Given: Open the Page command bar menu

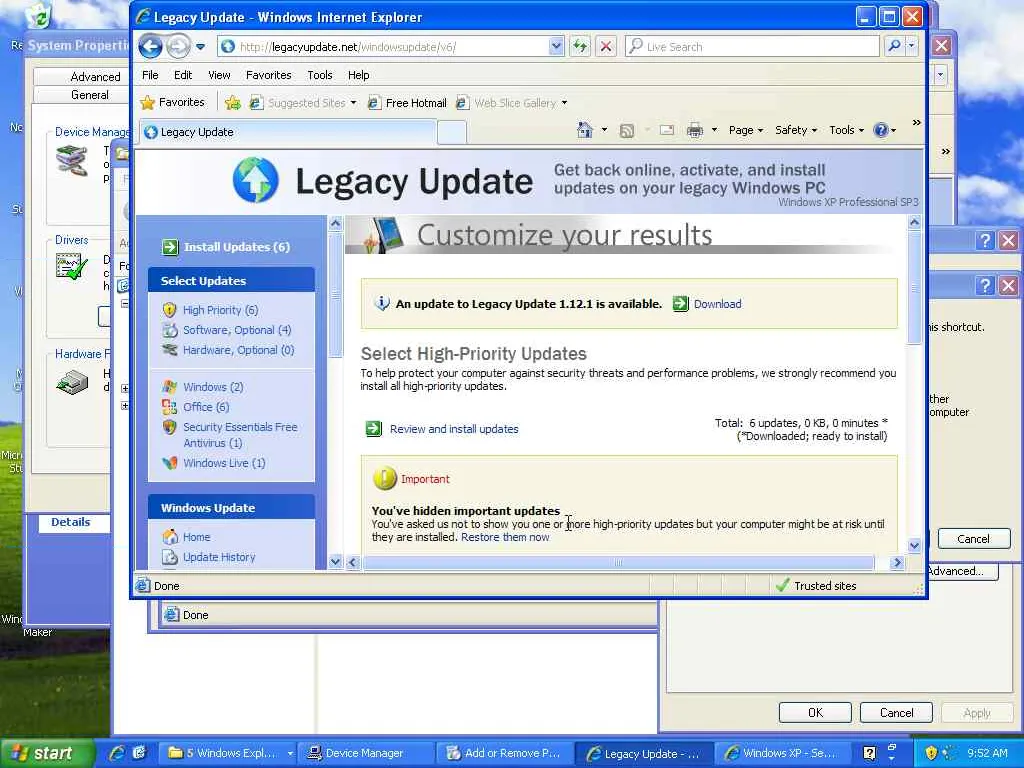Looking at the screenshot, I should (746, 130).
